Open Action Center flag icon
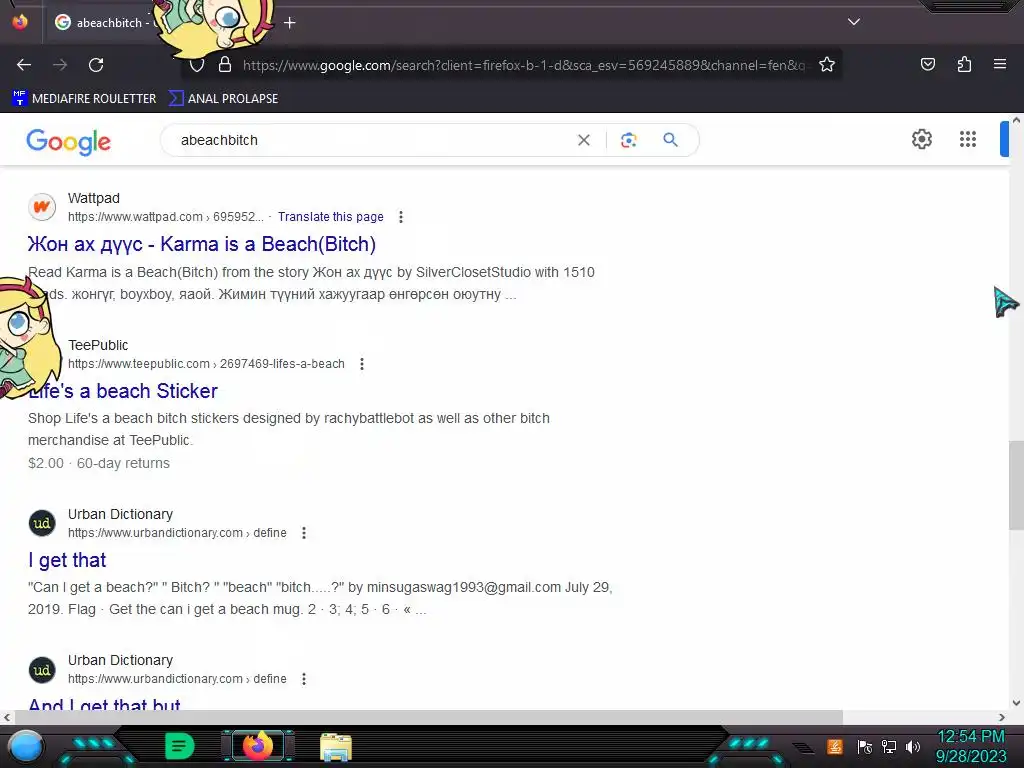The height and width of the screenshot is (768, 1024). (865, 746)
